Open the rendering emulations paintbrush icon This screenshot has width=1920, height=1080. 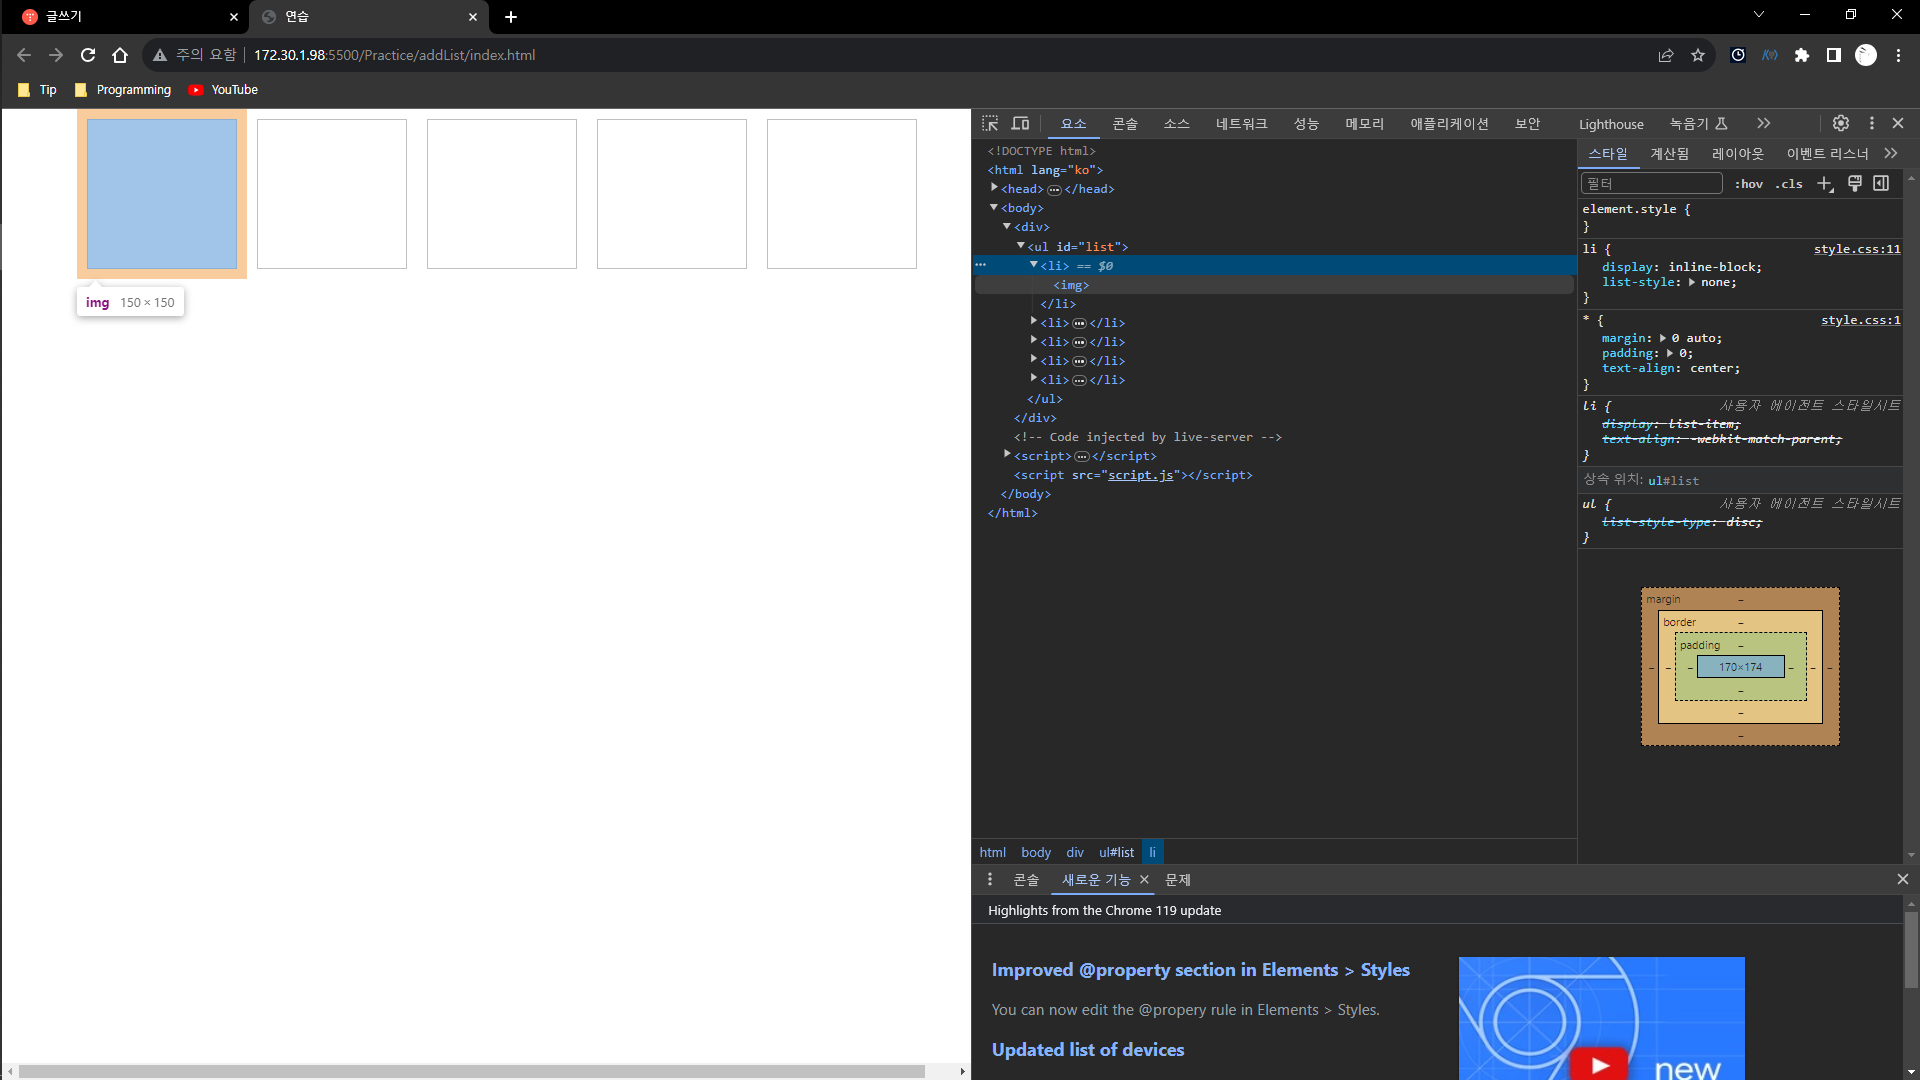point(1854,183)
